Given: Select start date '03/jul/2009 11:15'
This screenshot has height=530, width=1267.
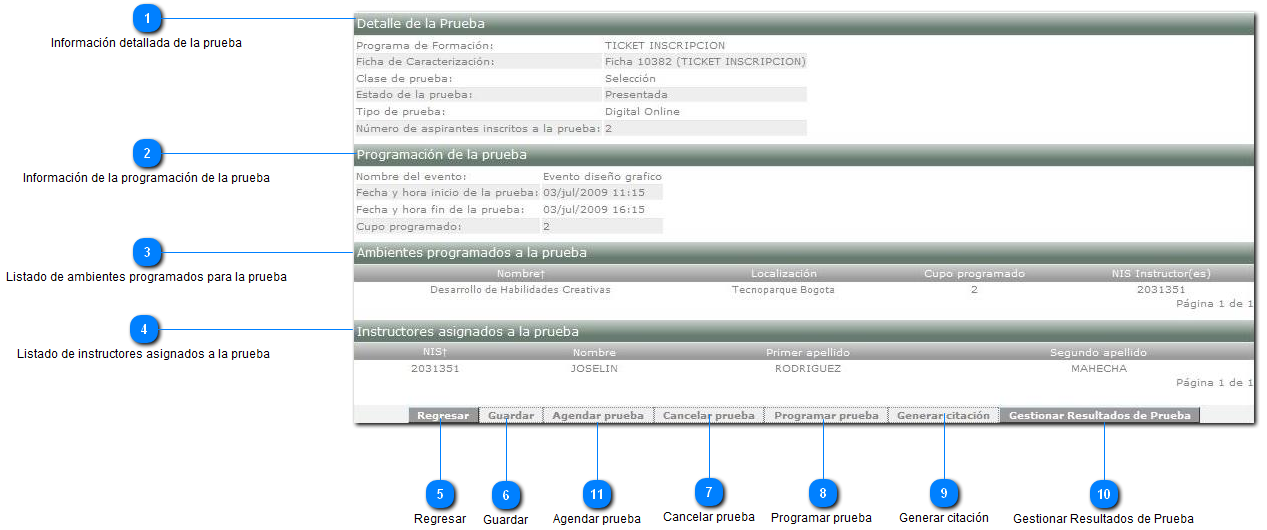Looking at the screenshot, I should (x=593, y=193).
